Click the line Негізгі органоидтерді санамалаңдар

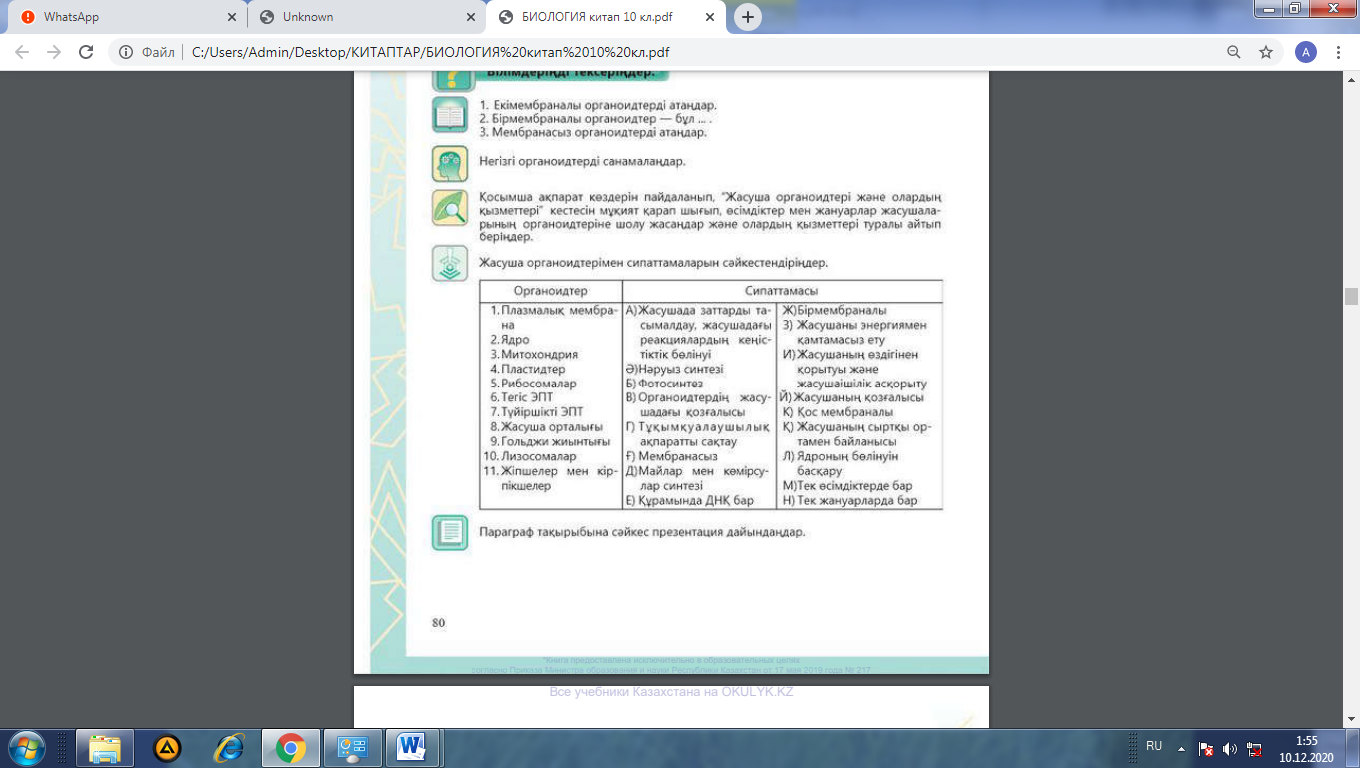[582, 160]
